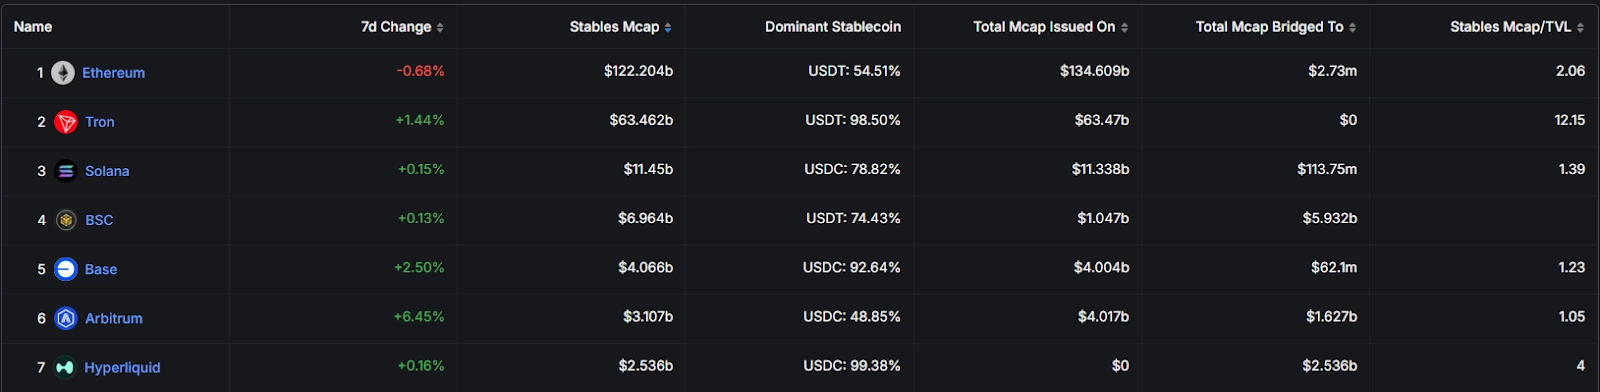Viewport: 1600px width, 392px height.
Task: Click USDC: 92.64% dominant stablecoin cell
Action: click(x=851, y=267)
